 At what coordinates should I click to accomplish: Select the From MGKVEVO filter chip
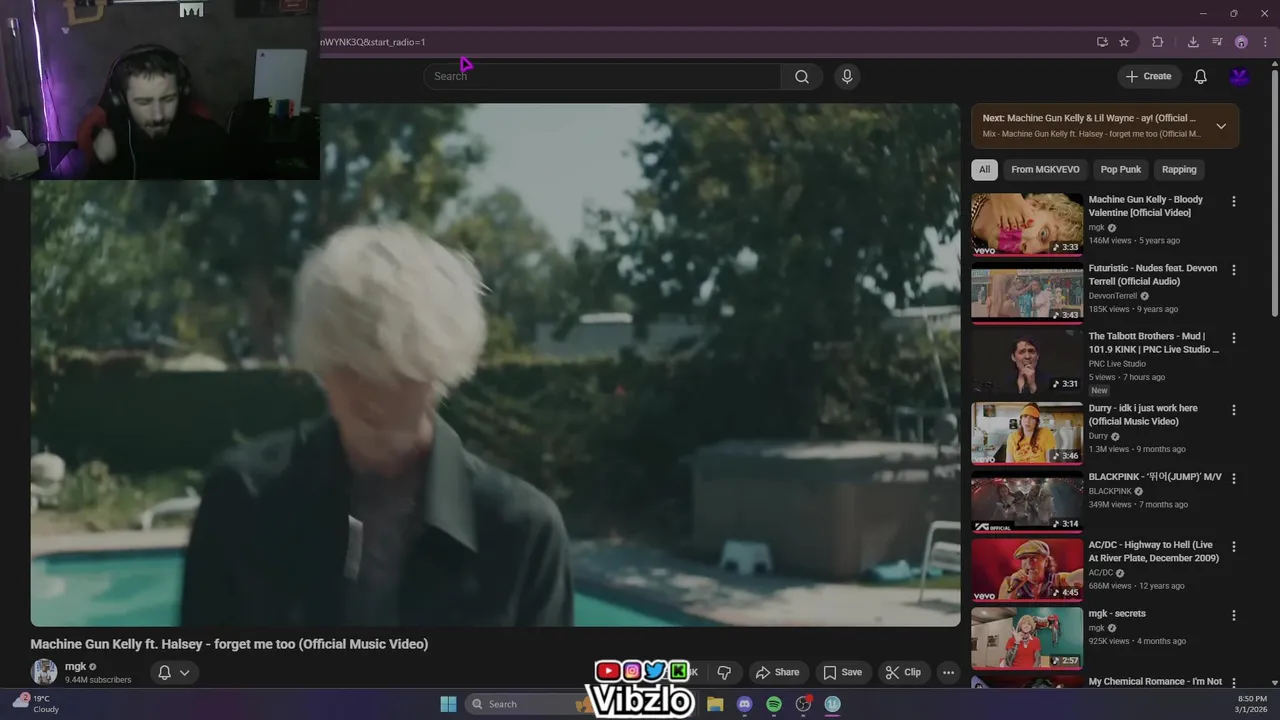(1045, 169)
